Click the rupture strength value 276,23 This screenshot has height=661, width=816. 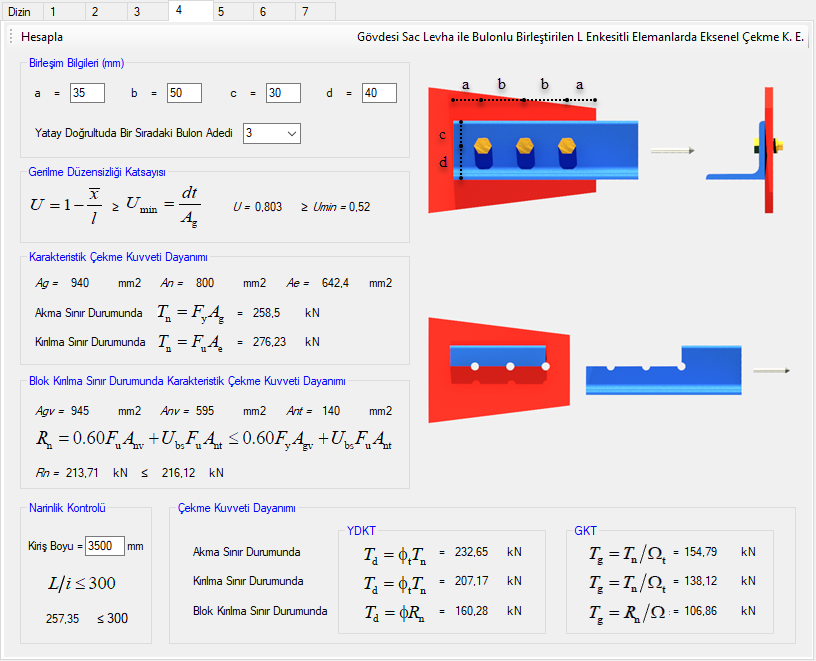[269, 342]
